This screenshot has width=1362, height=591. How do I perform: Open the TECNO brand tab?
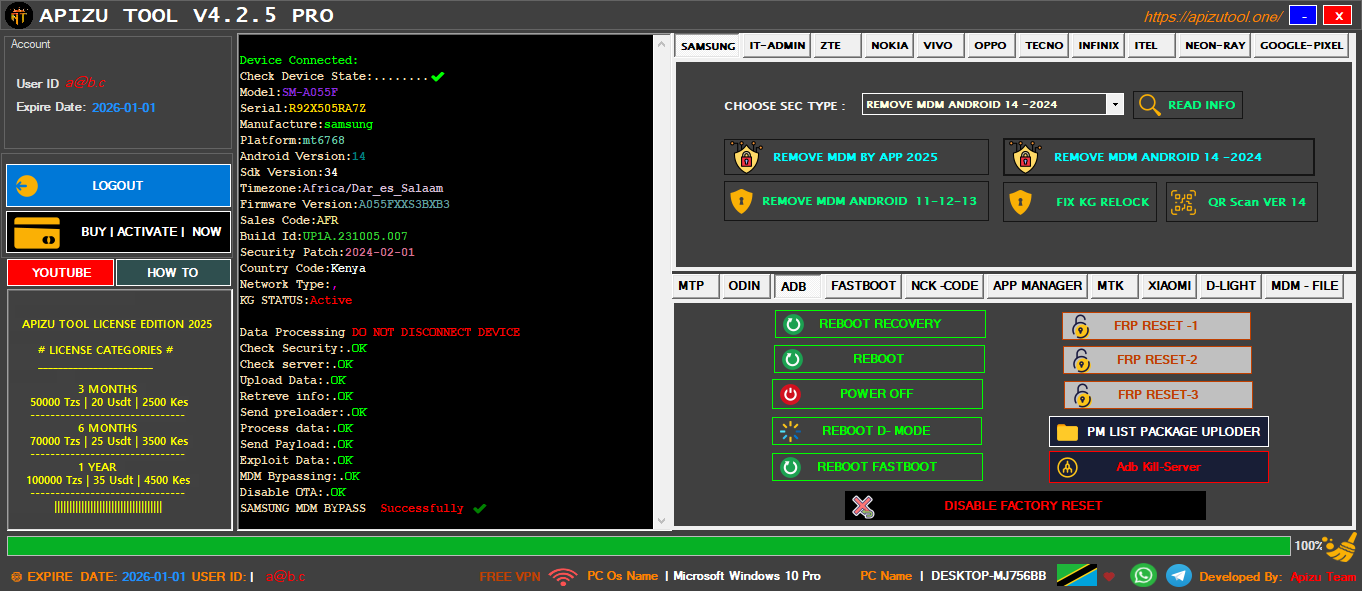point(1044,46)
